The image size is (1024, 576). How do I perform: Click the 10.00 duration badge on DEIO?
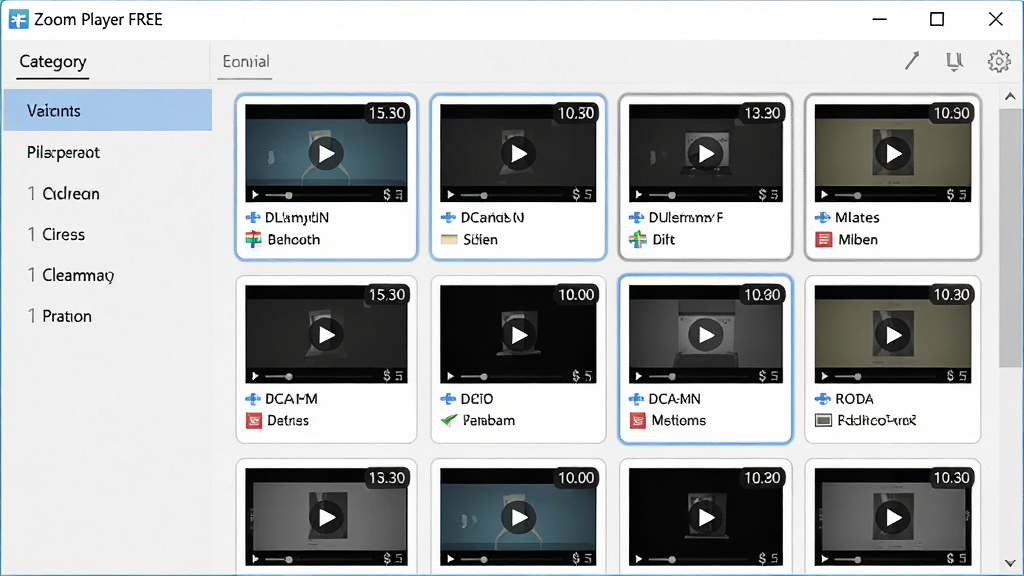(575, 295)
